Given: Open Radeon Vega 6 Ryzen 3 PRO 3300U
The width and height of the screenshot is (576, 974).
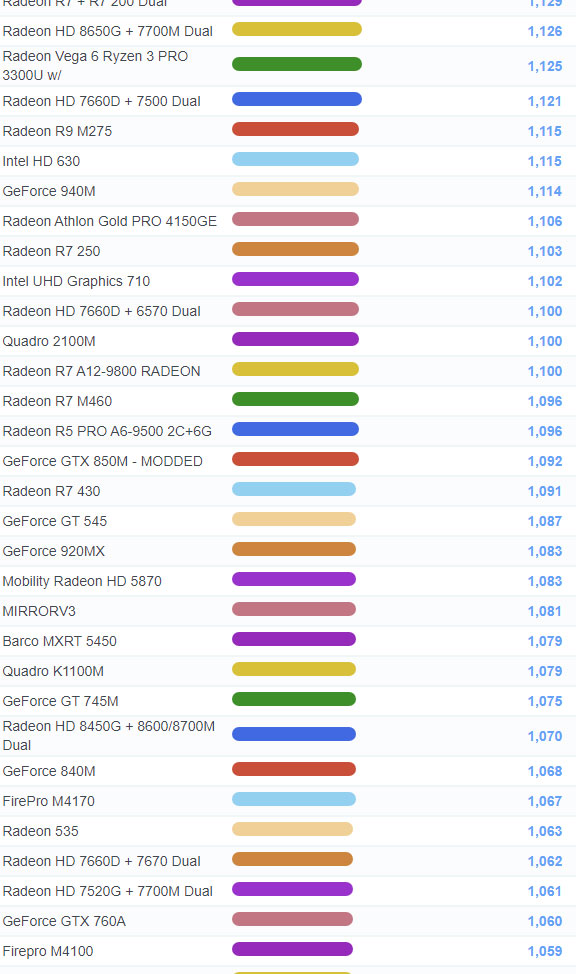Looking at the screenshot, I should pos(95,65).
